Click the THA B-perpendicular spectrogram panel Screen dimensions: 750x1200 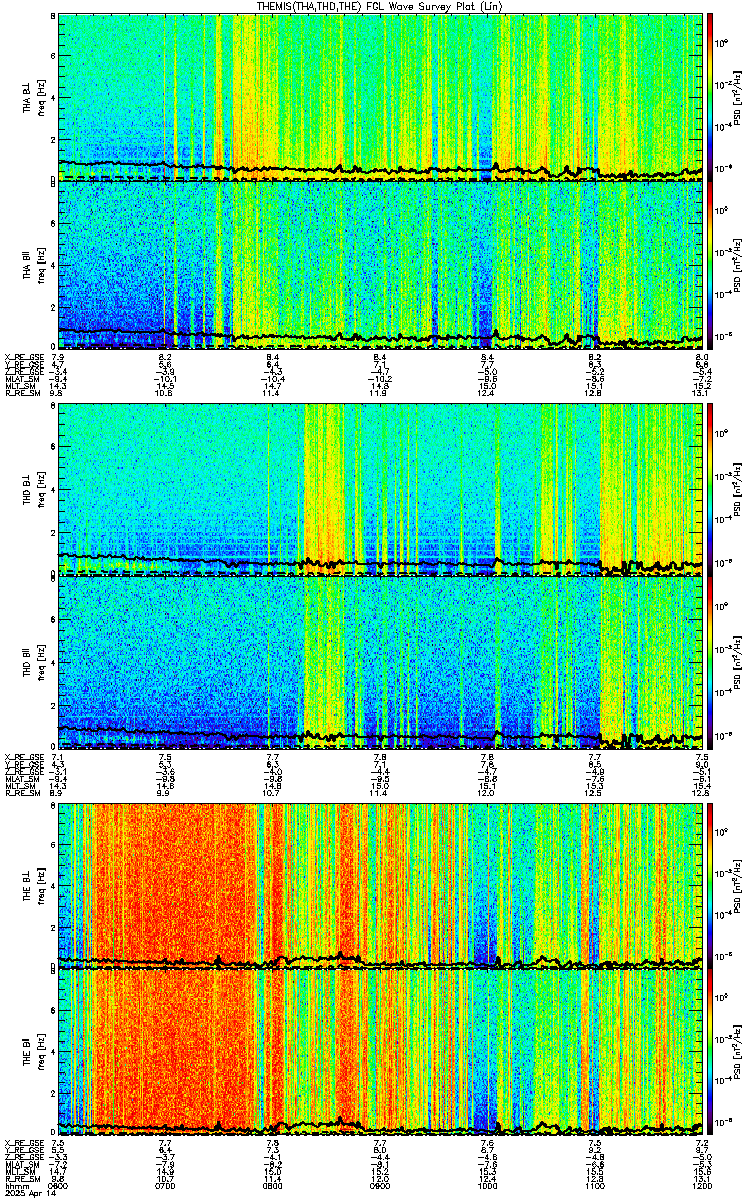380,97
